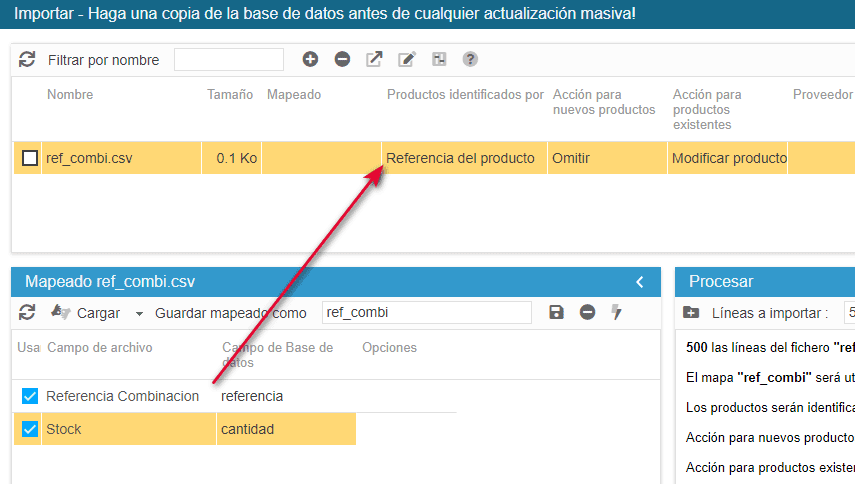Screen dimensions: 855x484
Task: Refresh the import file list
Action: (x=27, y=60)
